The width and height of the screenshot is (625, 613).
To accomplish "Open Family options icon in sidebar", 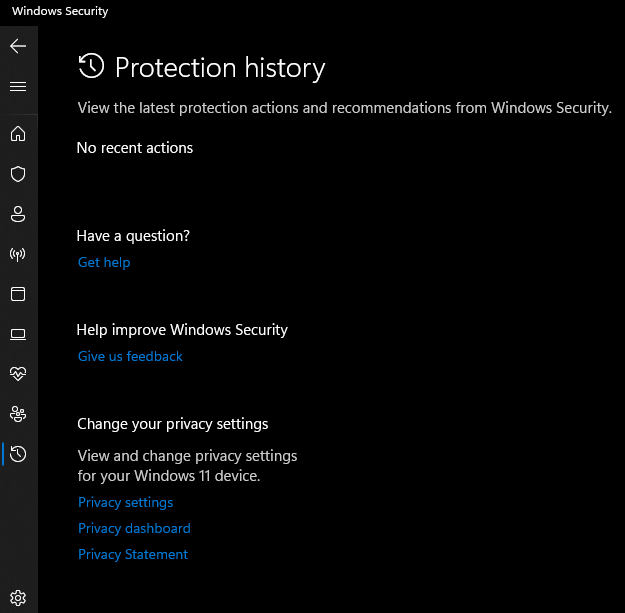I will [x=18, y=414].
